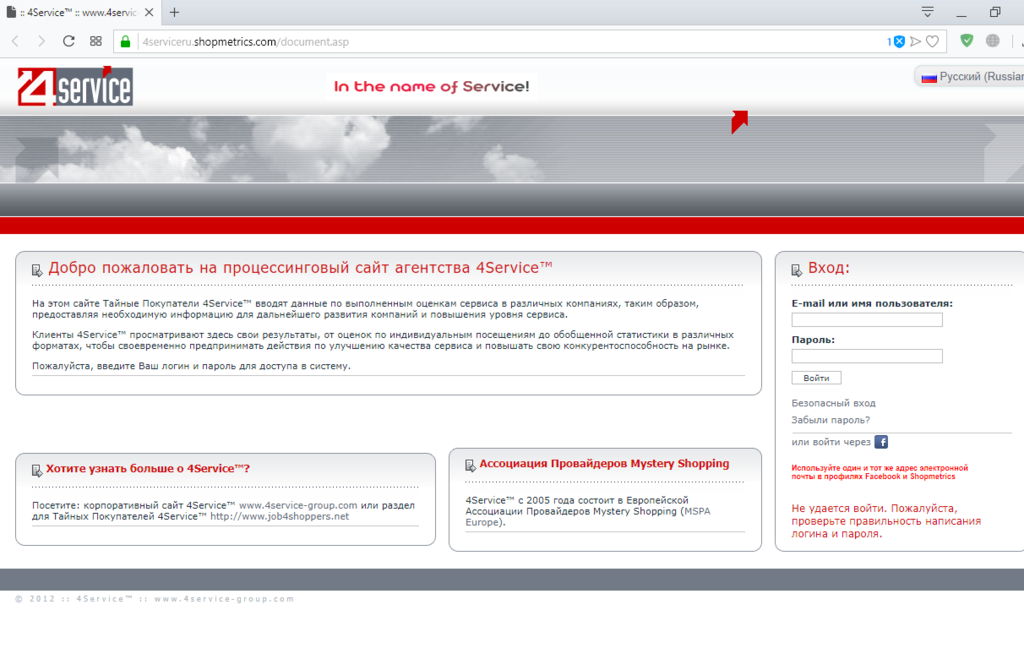Click the footer www.4service-group.com text

[x=224, y=599]
